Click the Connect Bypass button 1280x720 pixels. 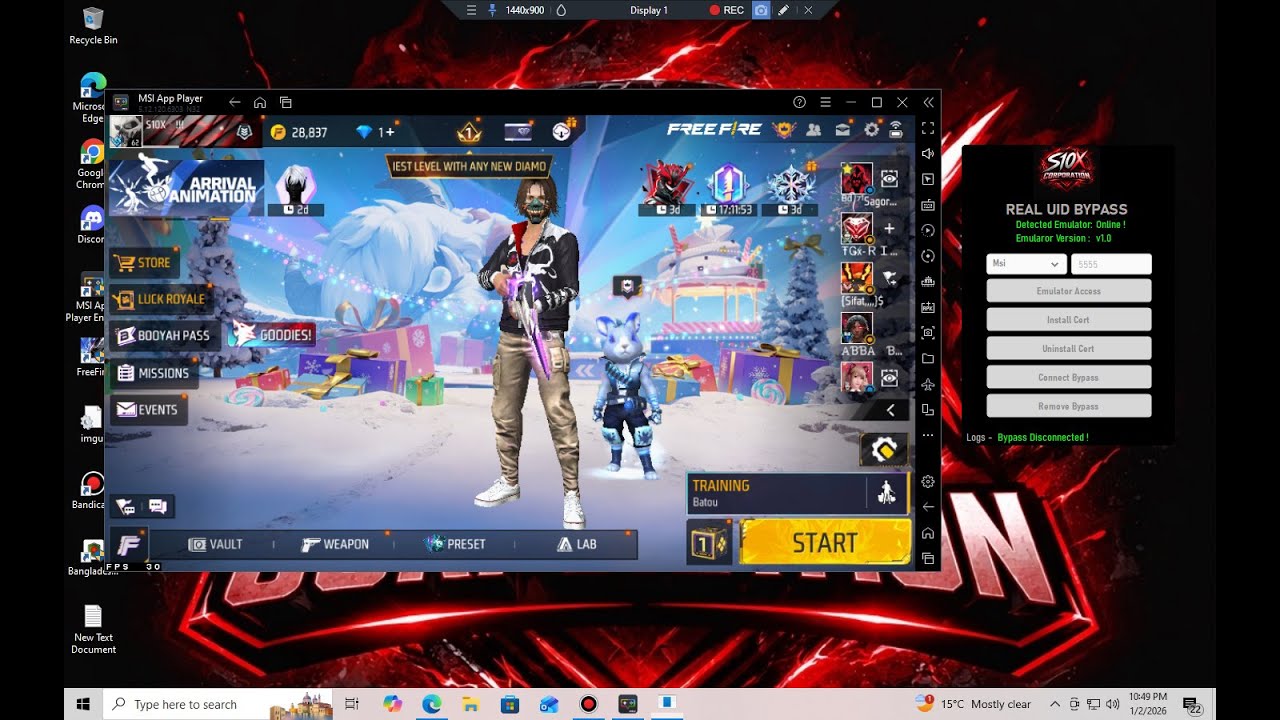[1069, 377]
